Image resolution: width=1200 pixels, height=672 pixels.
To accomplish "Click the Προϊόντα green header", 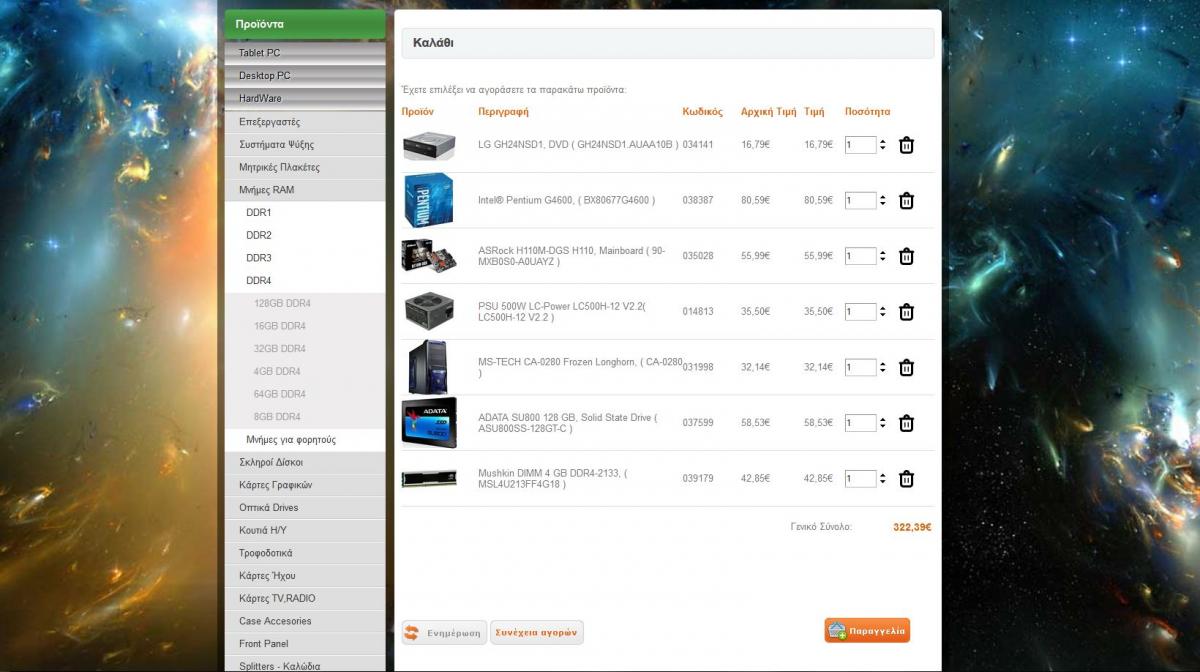I will pos(305,24).
